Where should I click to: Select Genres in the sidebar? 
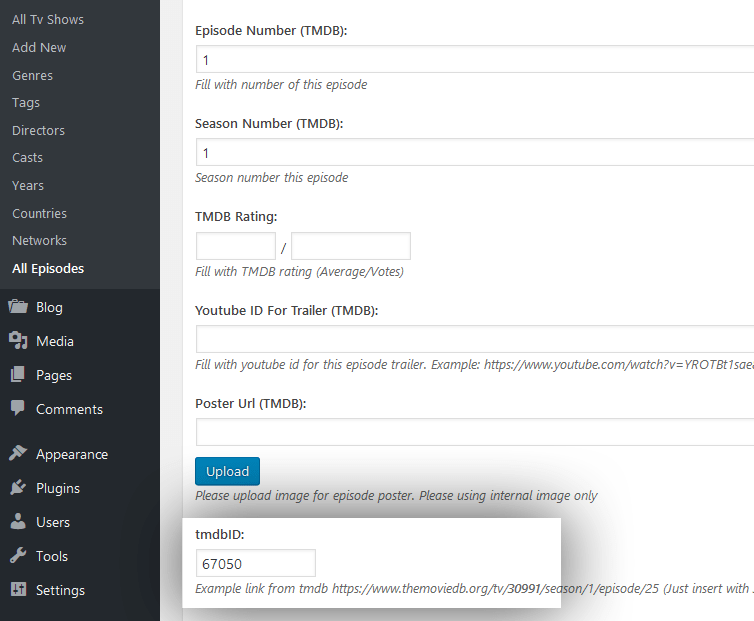(x=32, y=75)
